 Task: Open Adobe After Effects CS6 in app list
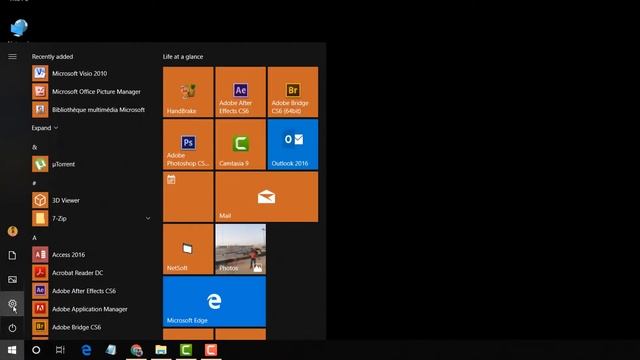pyautogui.click(x=92, y=291)
